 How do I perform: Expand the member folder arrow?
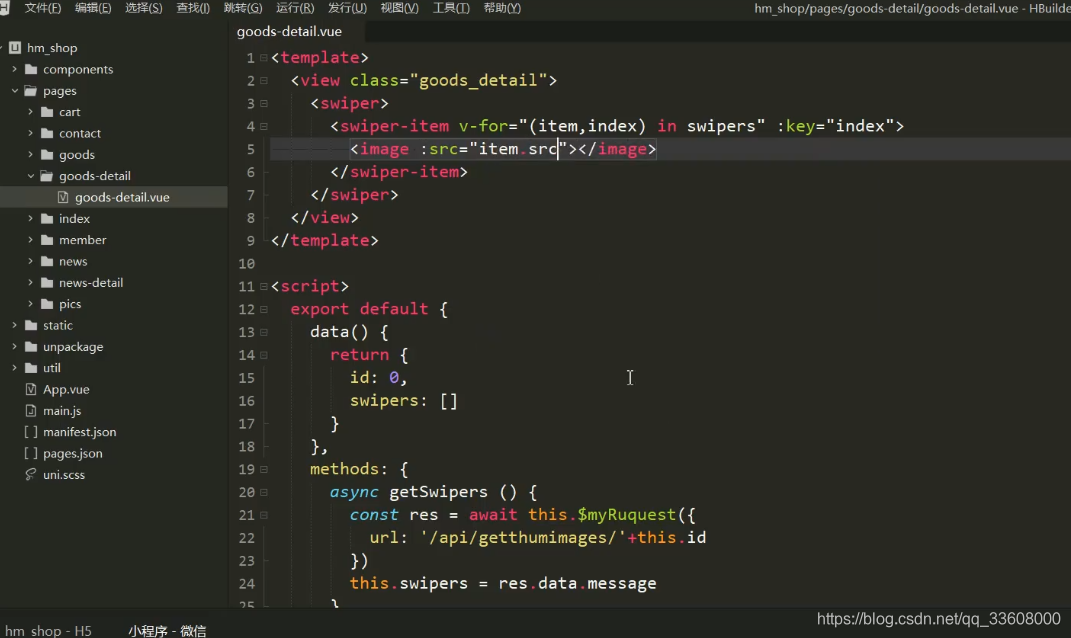point(30,240)
